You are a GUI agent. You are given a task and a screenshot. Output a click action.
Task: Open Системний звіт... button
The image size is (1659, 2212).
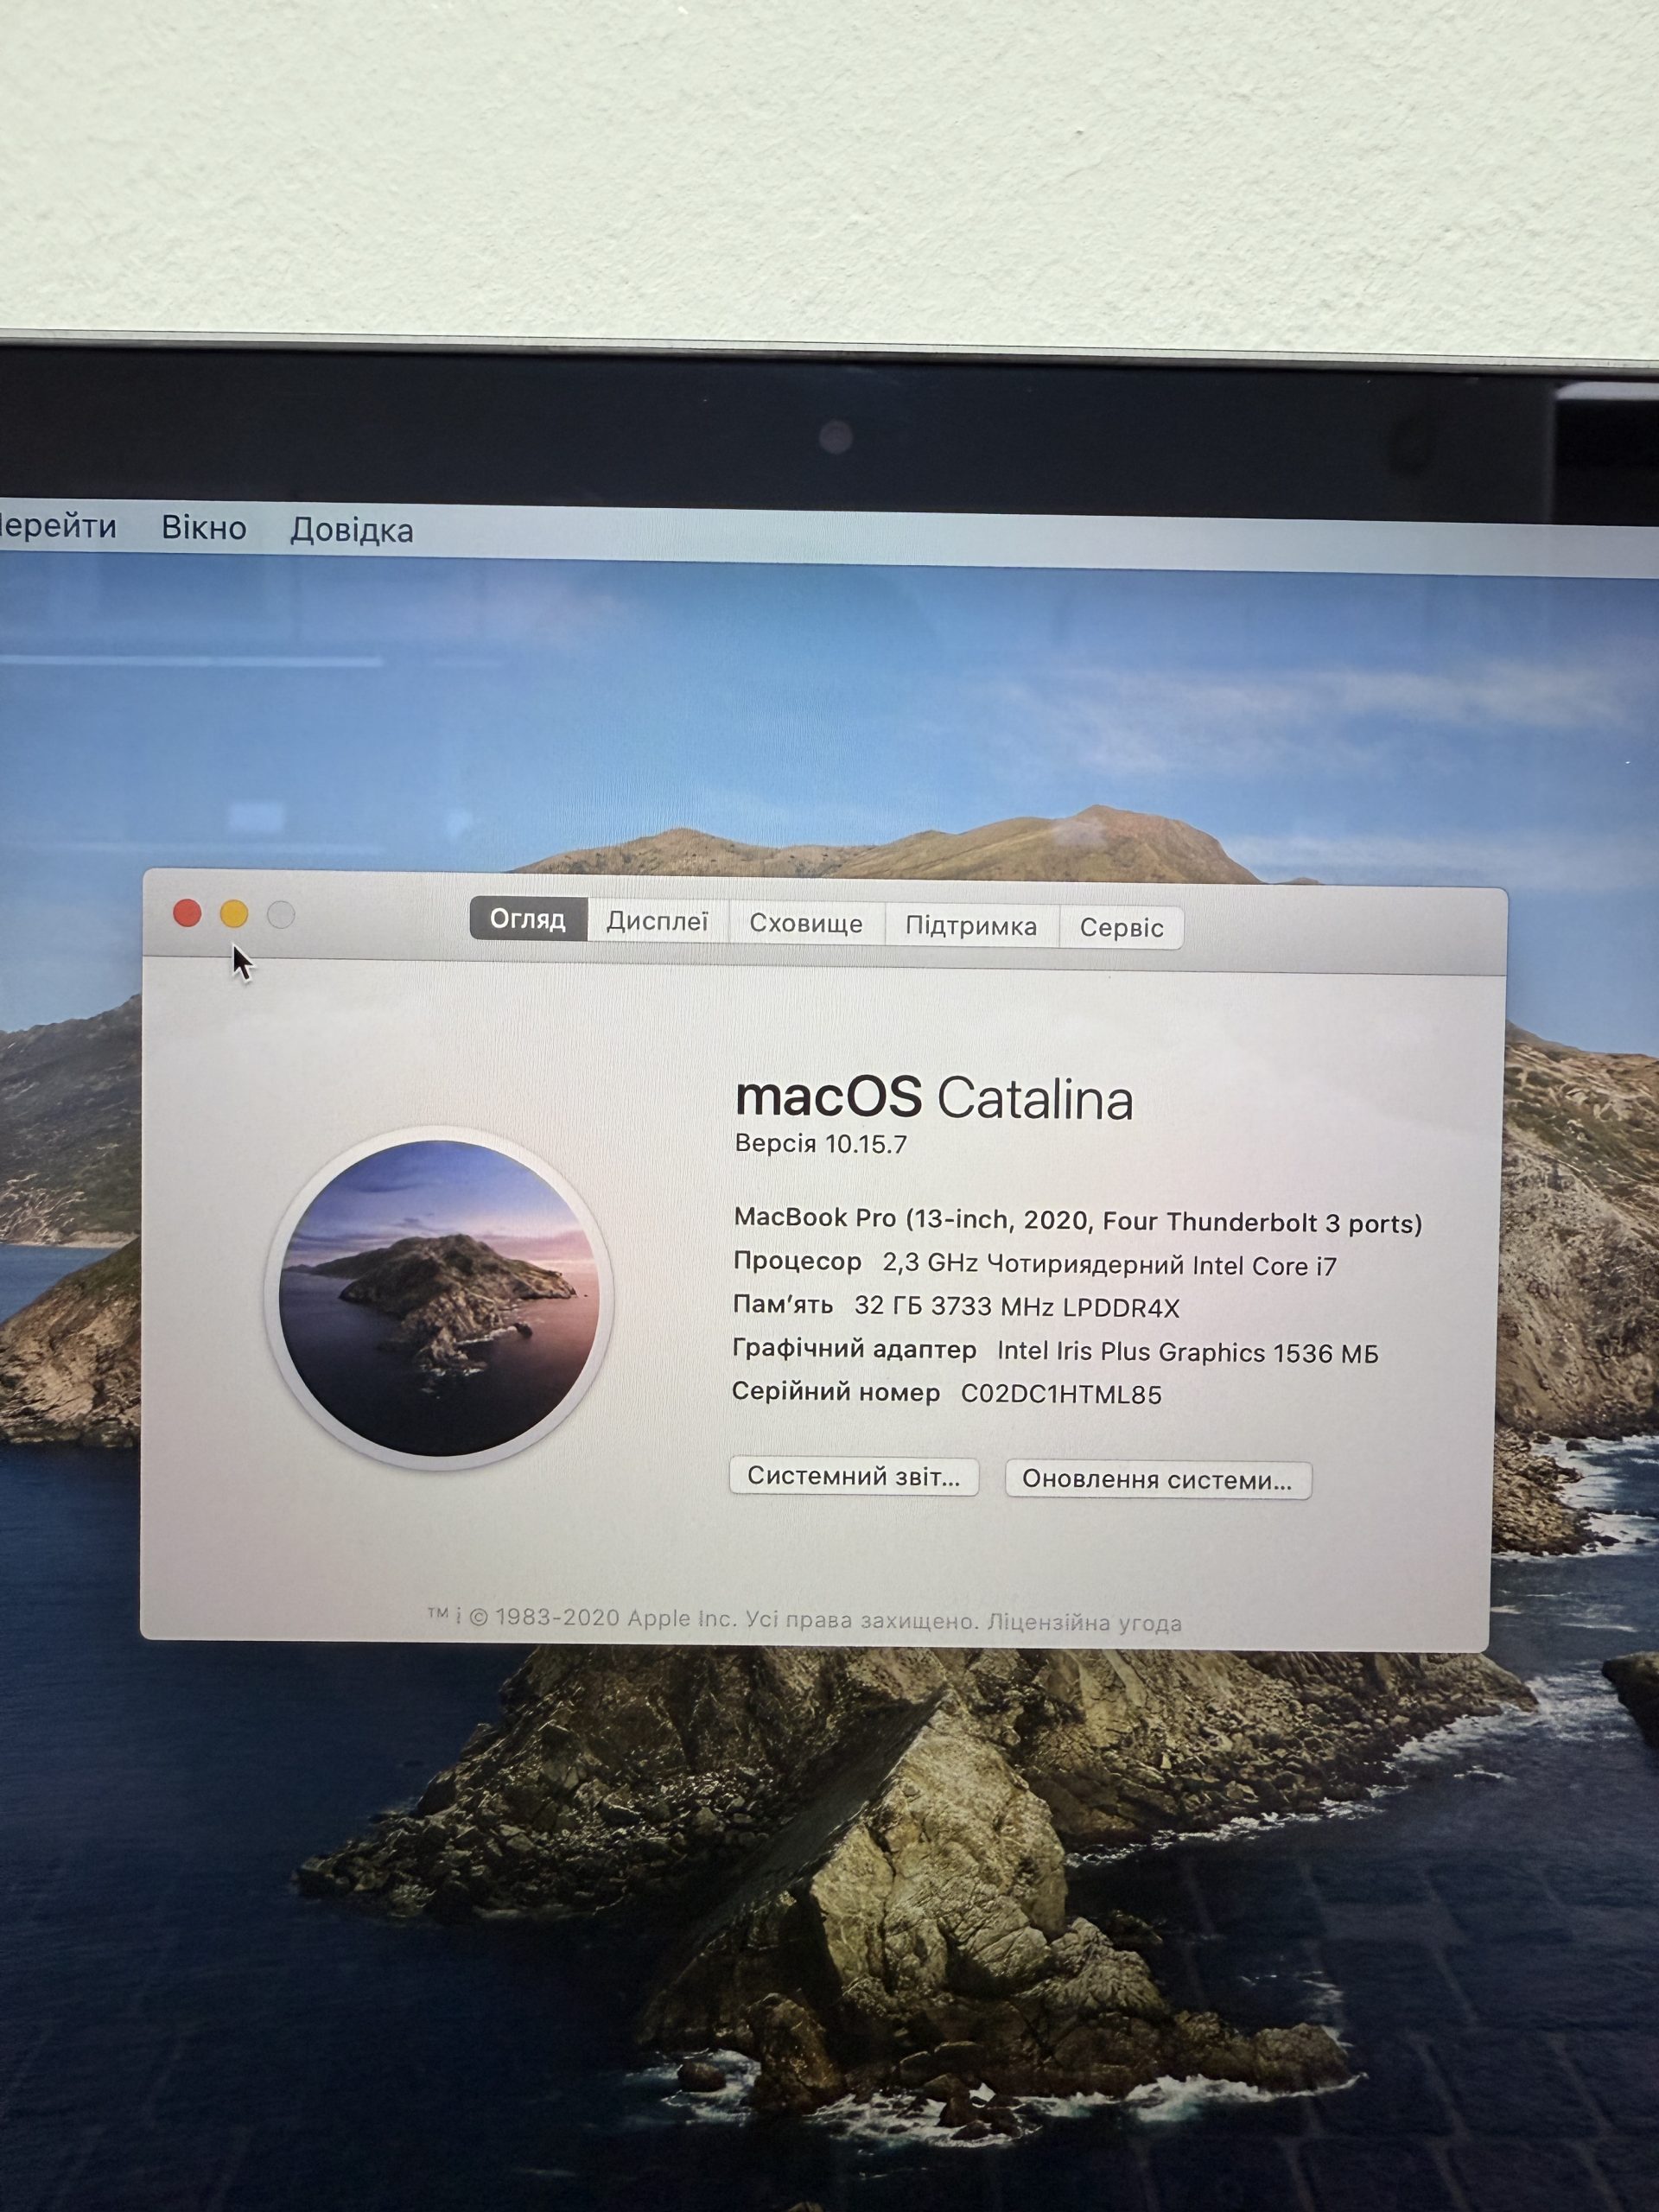[854, 1476]
